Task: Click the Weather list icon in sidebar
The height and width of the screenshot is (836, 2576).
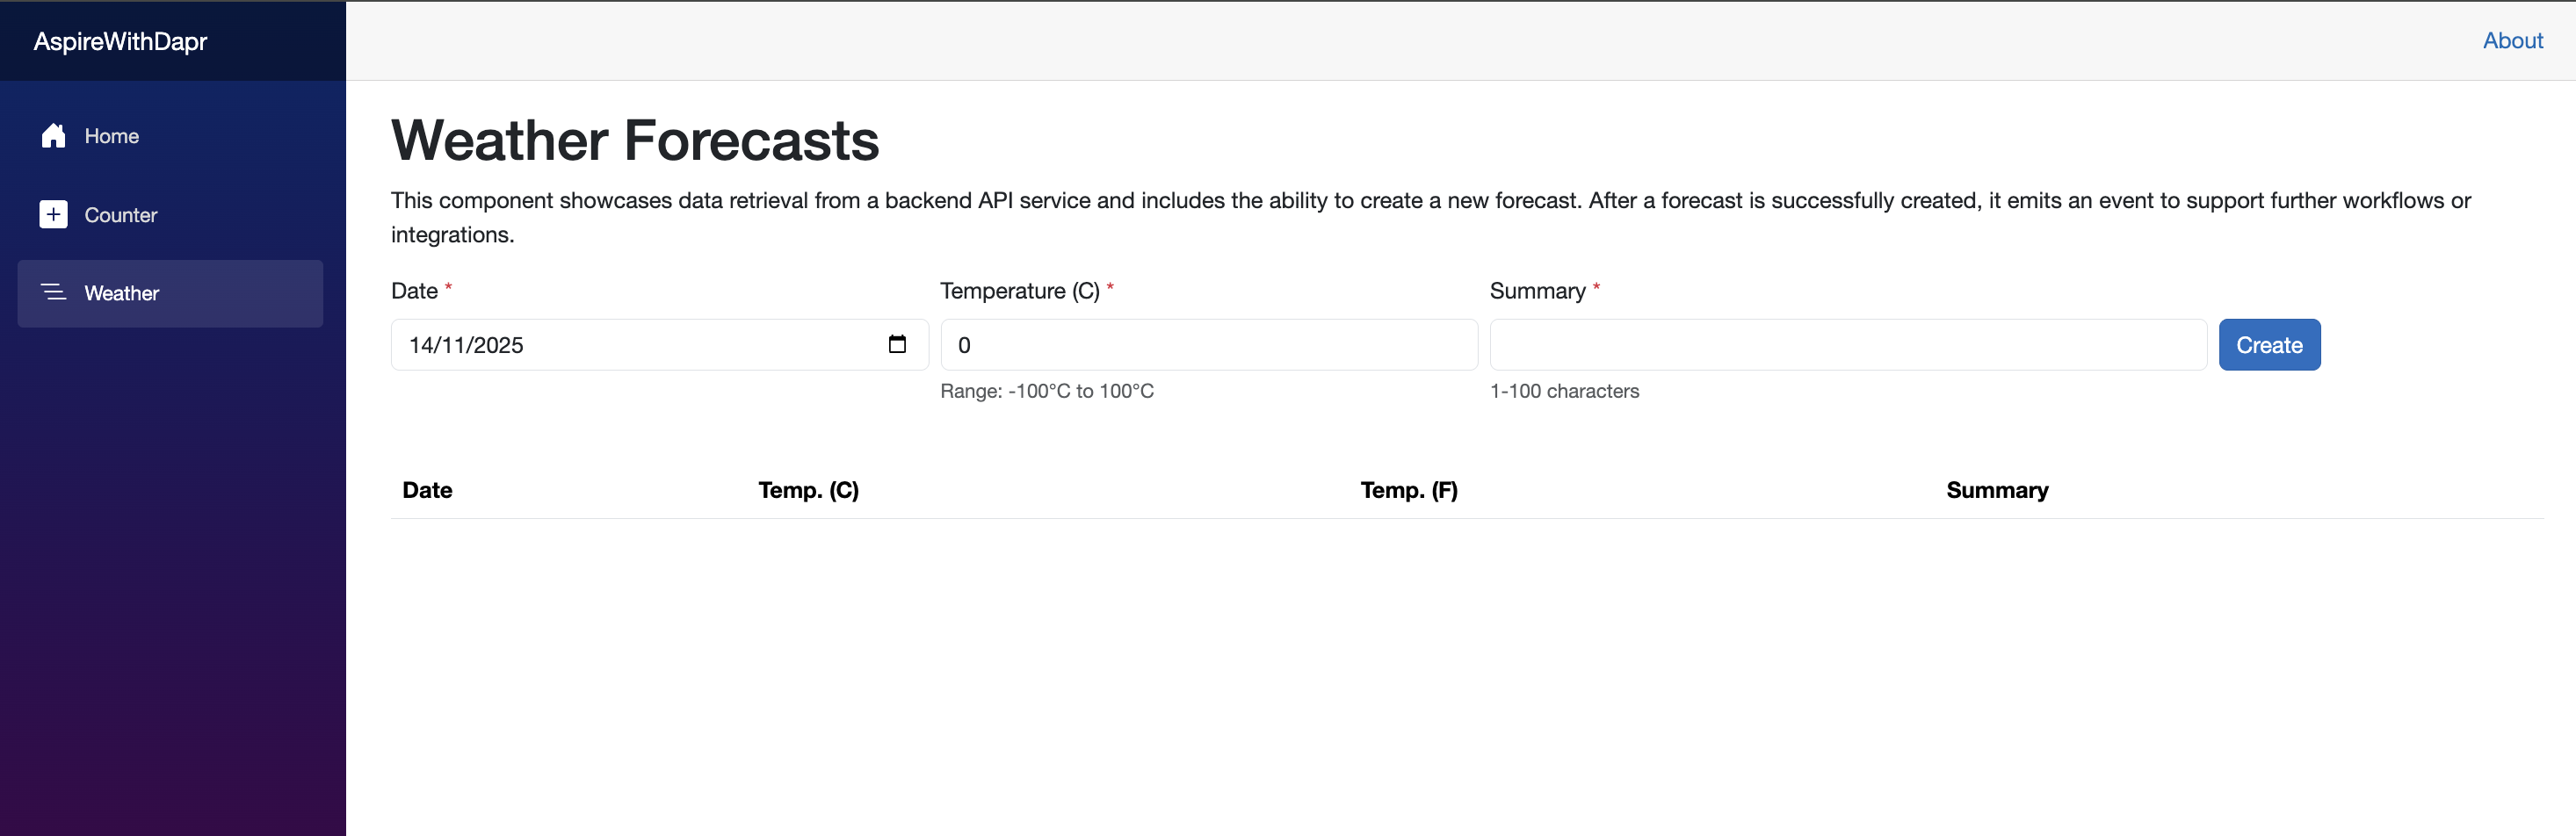Action: click(53, 292)
